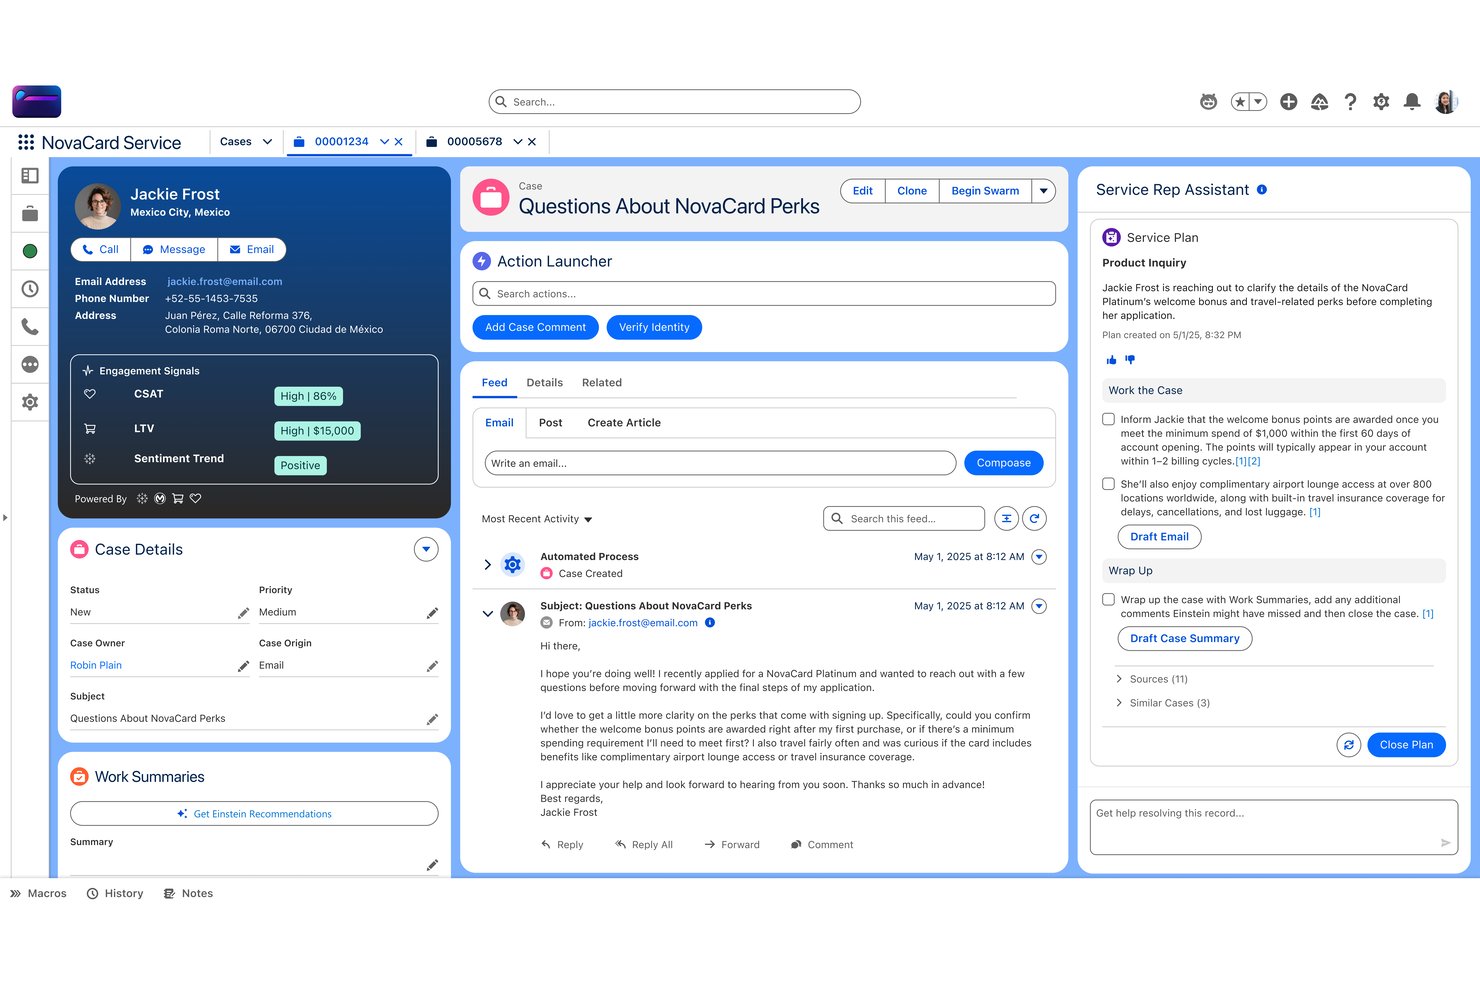Open more case actions dropdown beside Begin Swarm
Image resolution: width=1480 pixels, height=987 pixels.
[1043, 191]
